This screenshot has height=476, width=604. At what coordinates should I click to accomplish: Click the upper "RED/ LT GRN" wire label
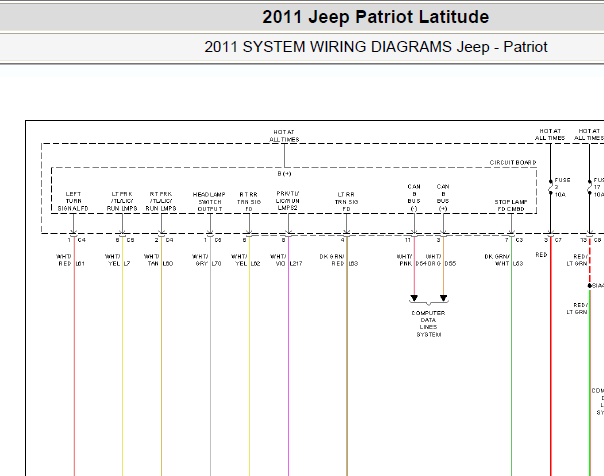pos(577,260)
